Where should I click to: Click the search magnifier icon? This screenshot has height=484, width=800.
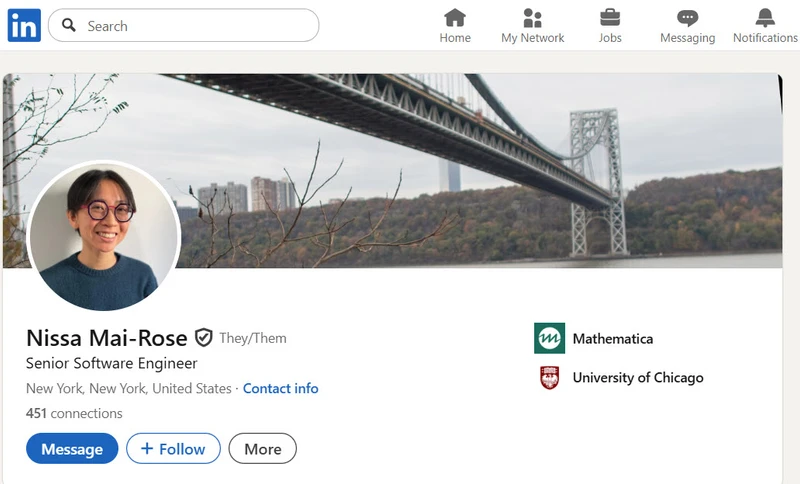(x=69, y=26)
